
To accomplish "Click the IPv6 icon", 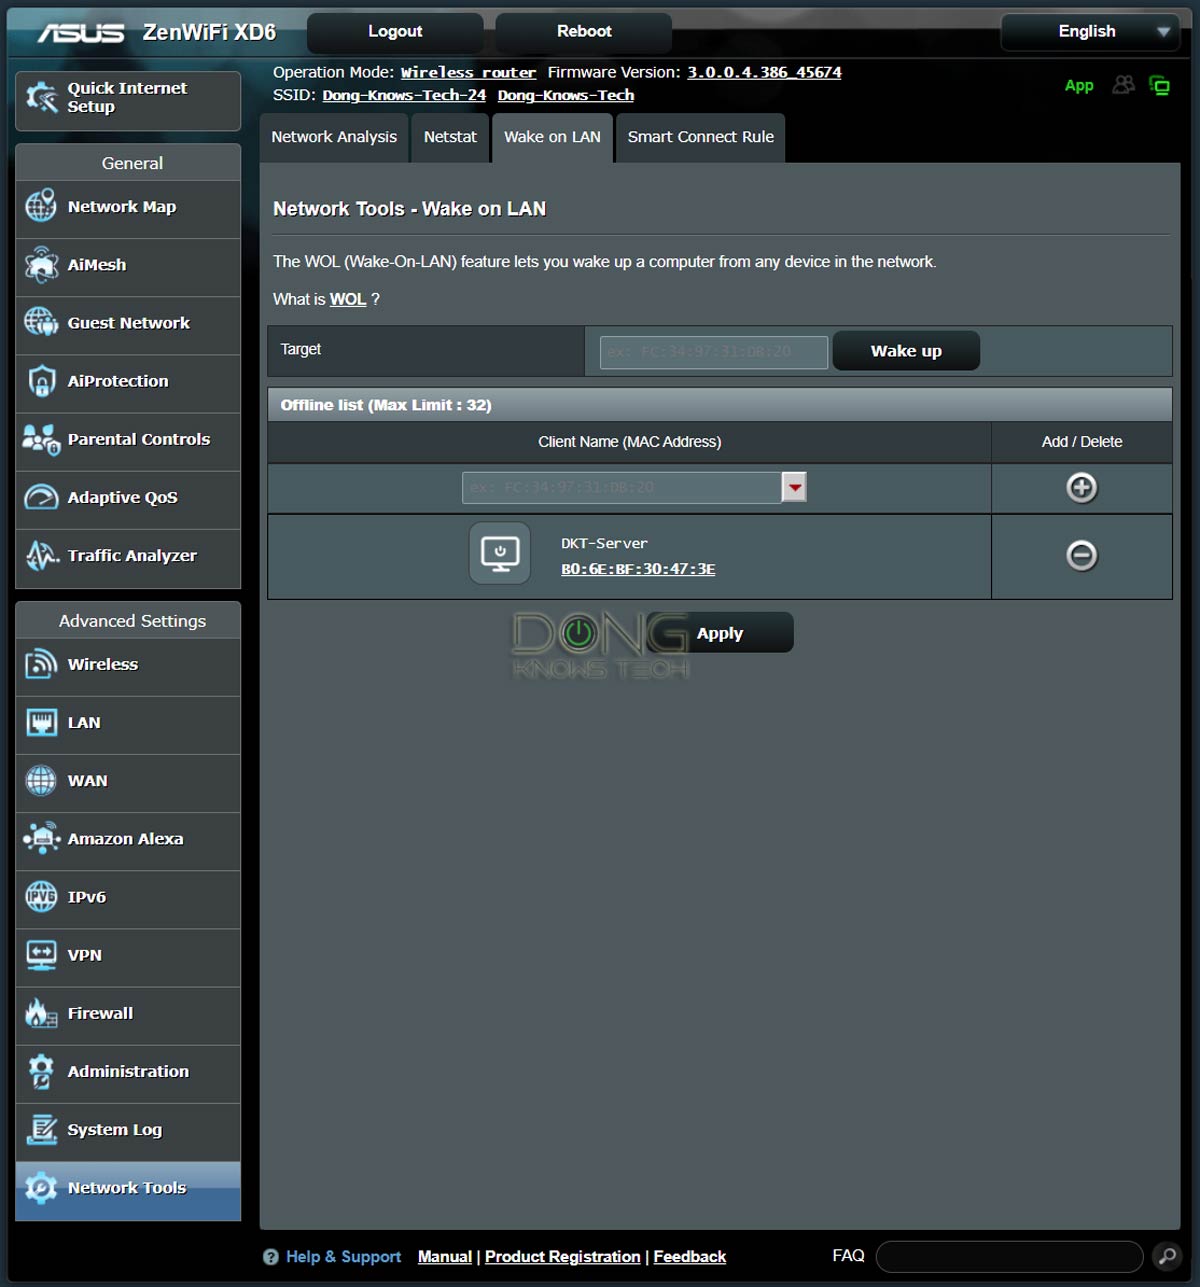I will tap(41, 896).
